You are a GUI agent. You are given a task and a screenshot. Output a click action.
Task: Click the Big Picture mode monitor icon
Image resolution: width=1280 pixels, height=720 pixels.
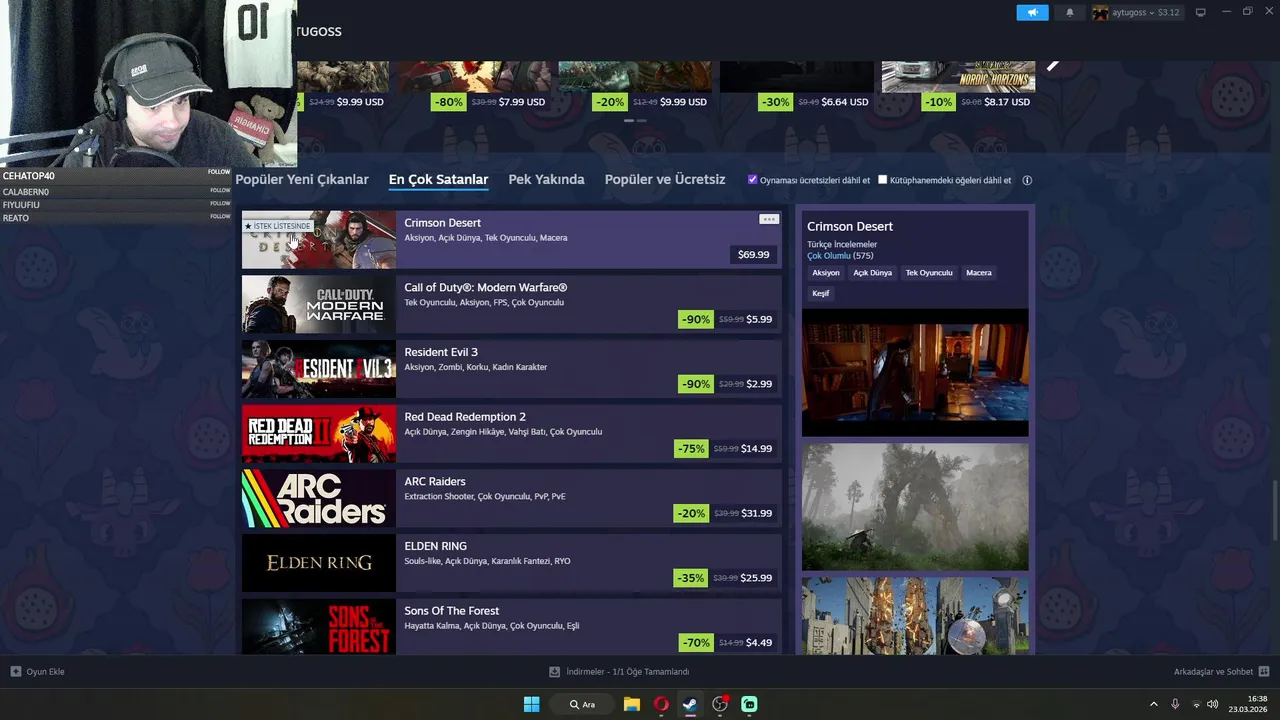click(x=1201, y=12)
